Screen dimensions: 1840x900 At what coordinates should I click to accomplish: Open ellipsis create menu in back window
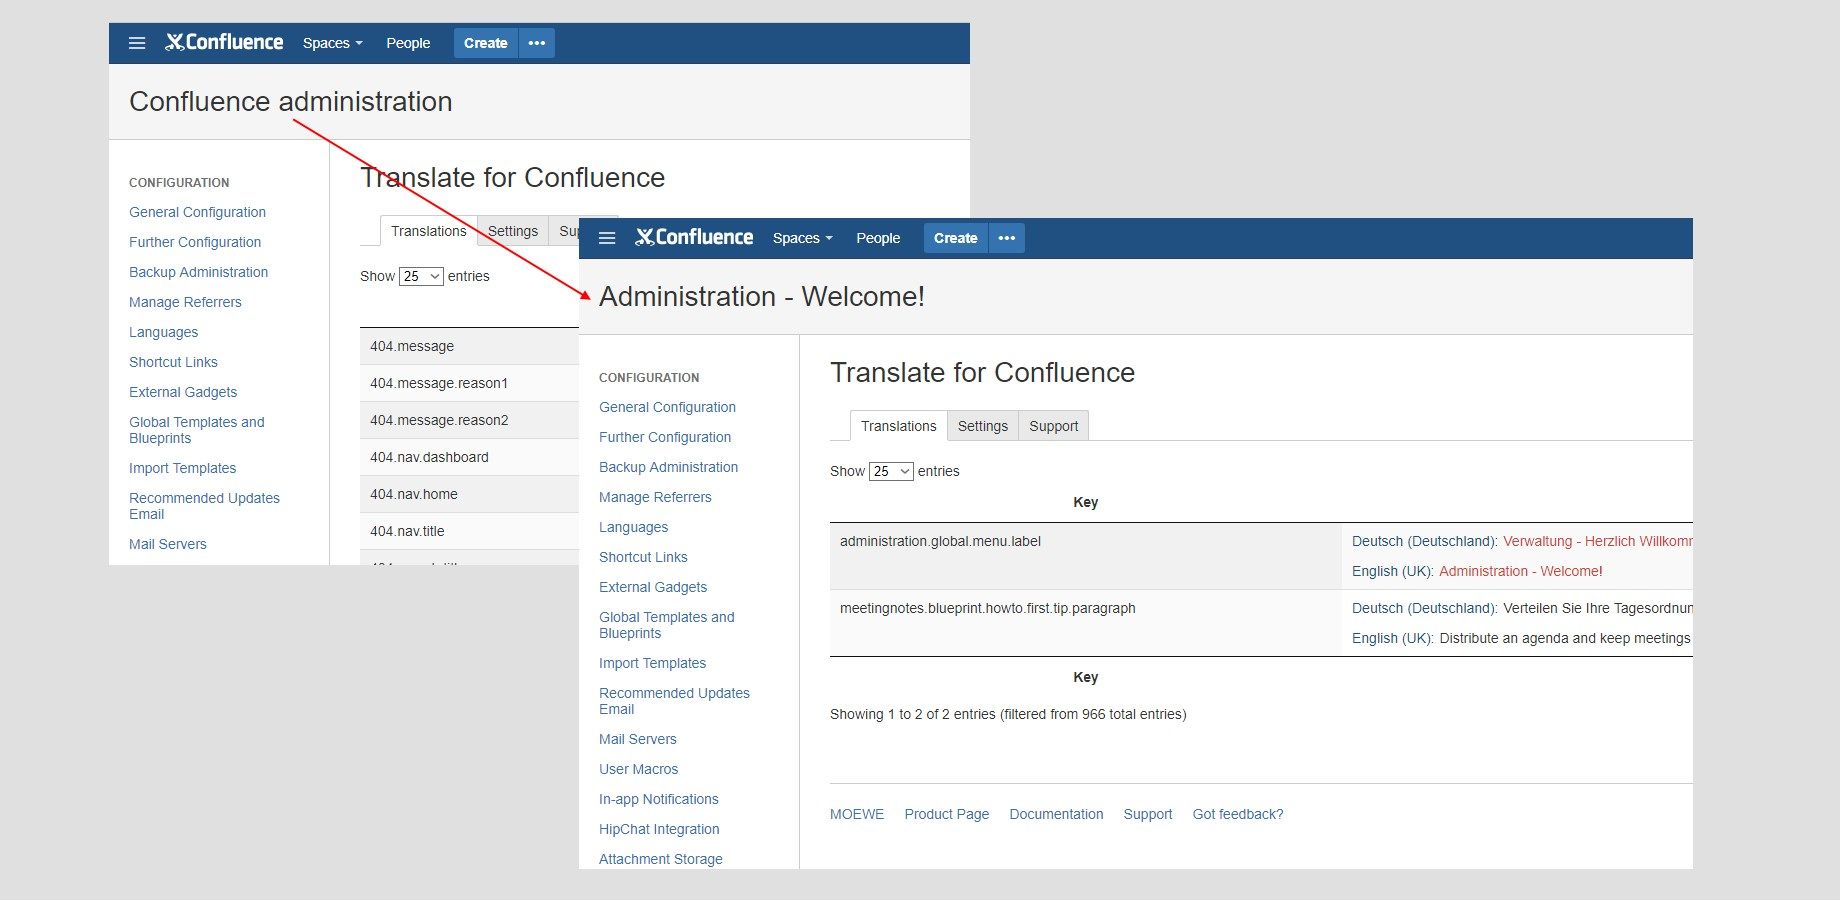tap(537, 43)
